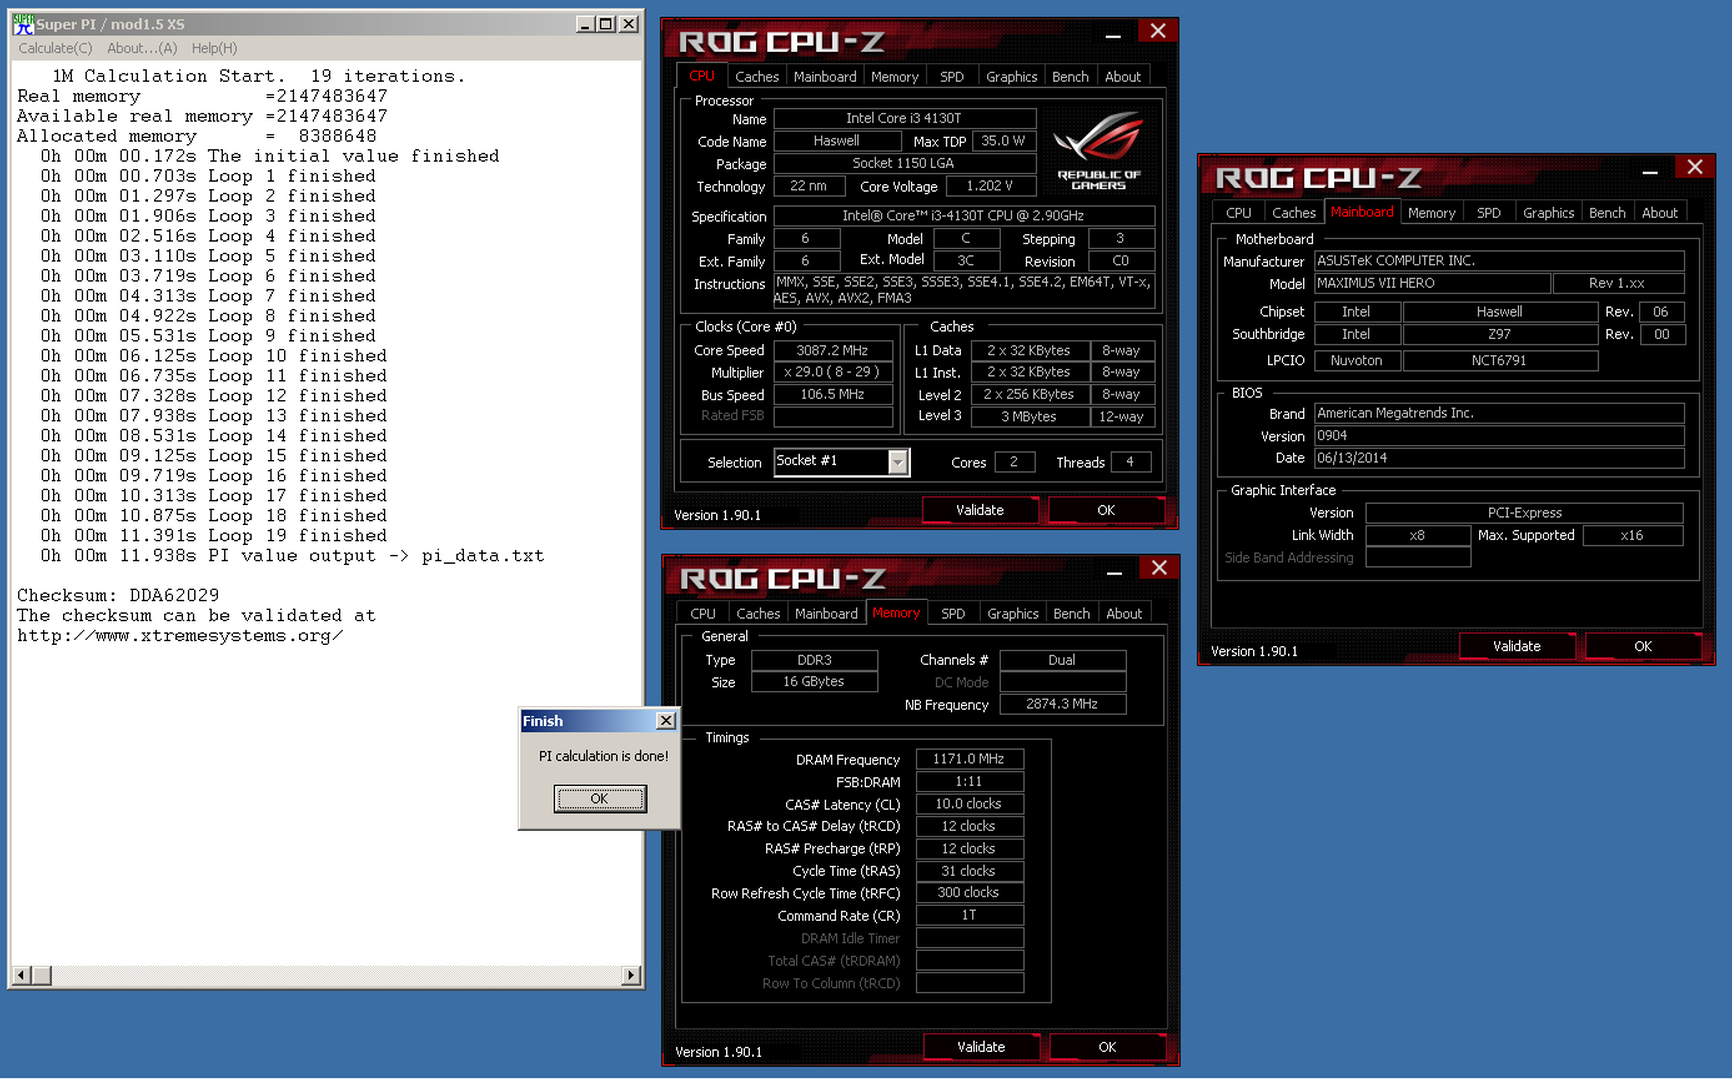
Task: Click the ROG Republic of Gamers logo
Action: pyautogui.click(x=1098, y=151)
